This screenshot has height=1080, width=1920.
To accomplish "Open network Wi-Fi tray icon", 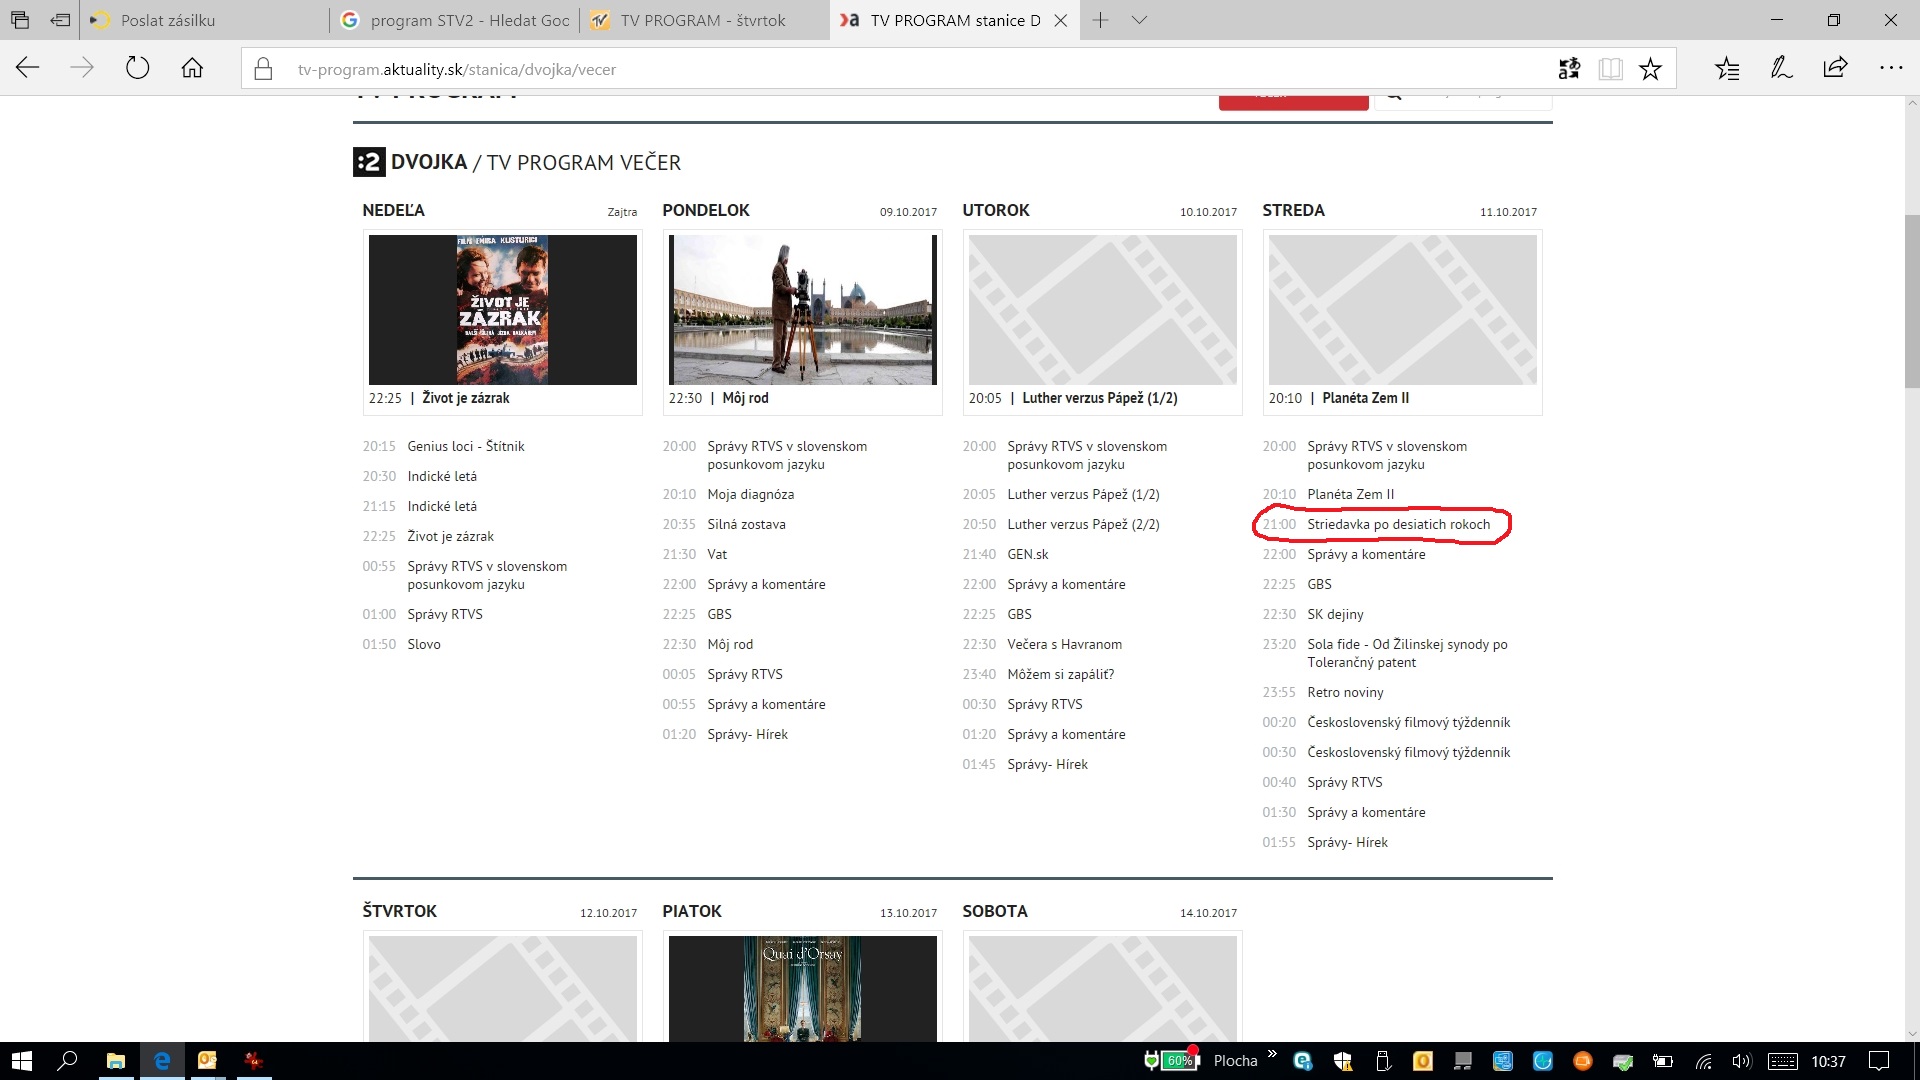I will 1703,1061.
